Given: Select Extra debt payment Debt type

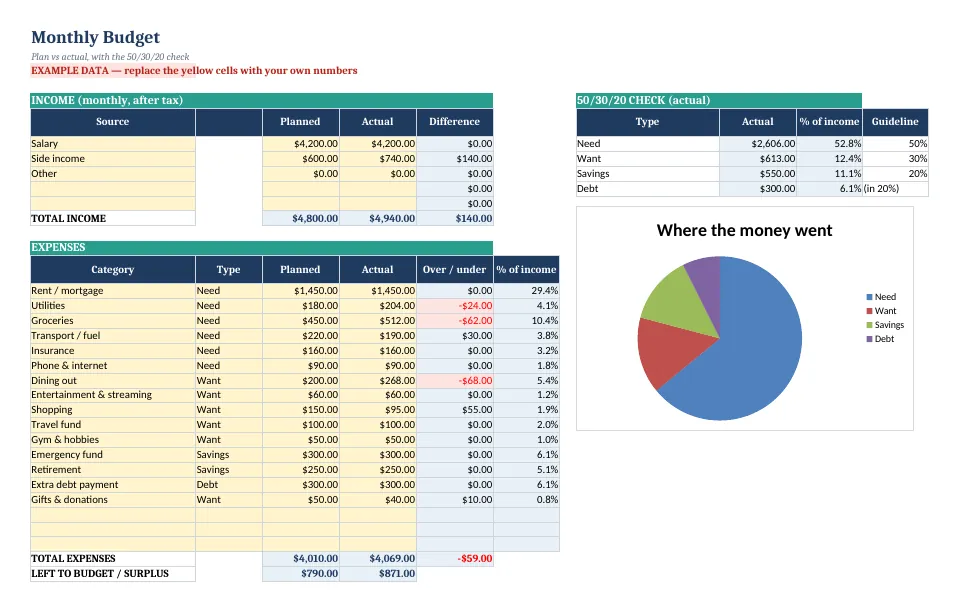Looking at the screenshot, I should pos(229,485).
